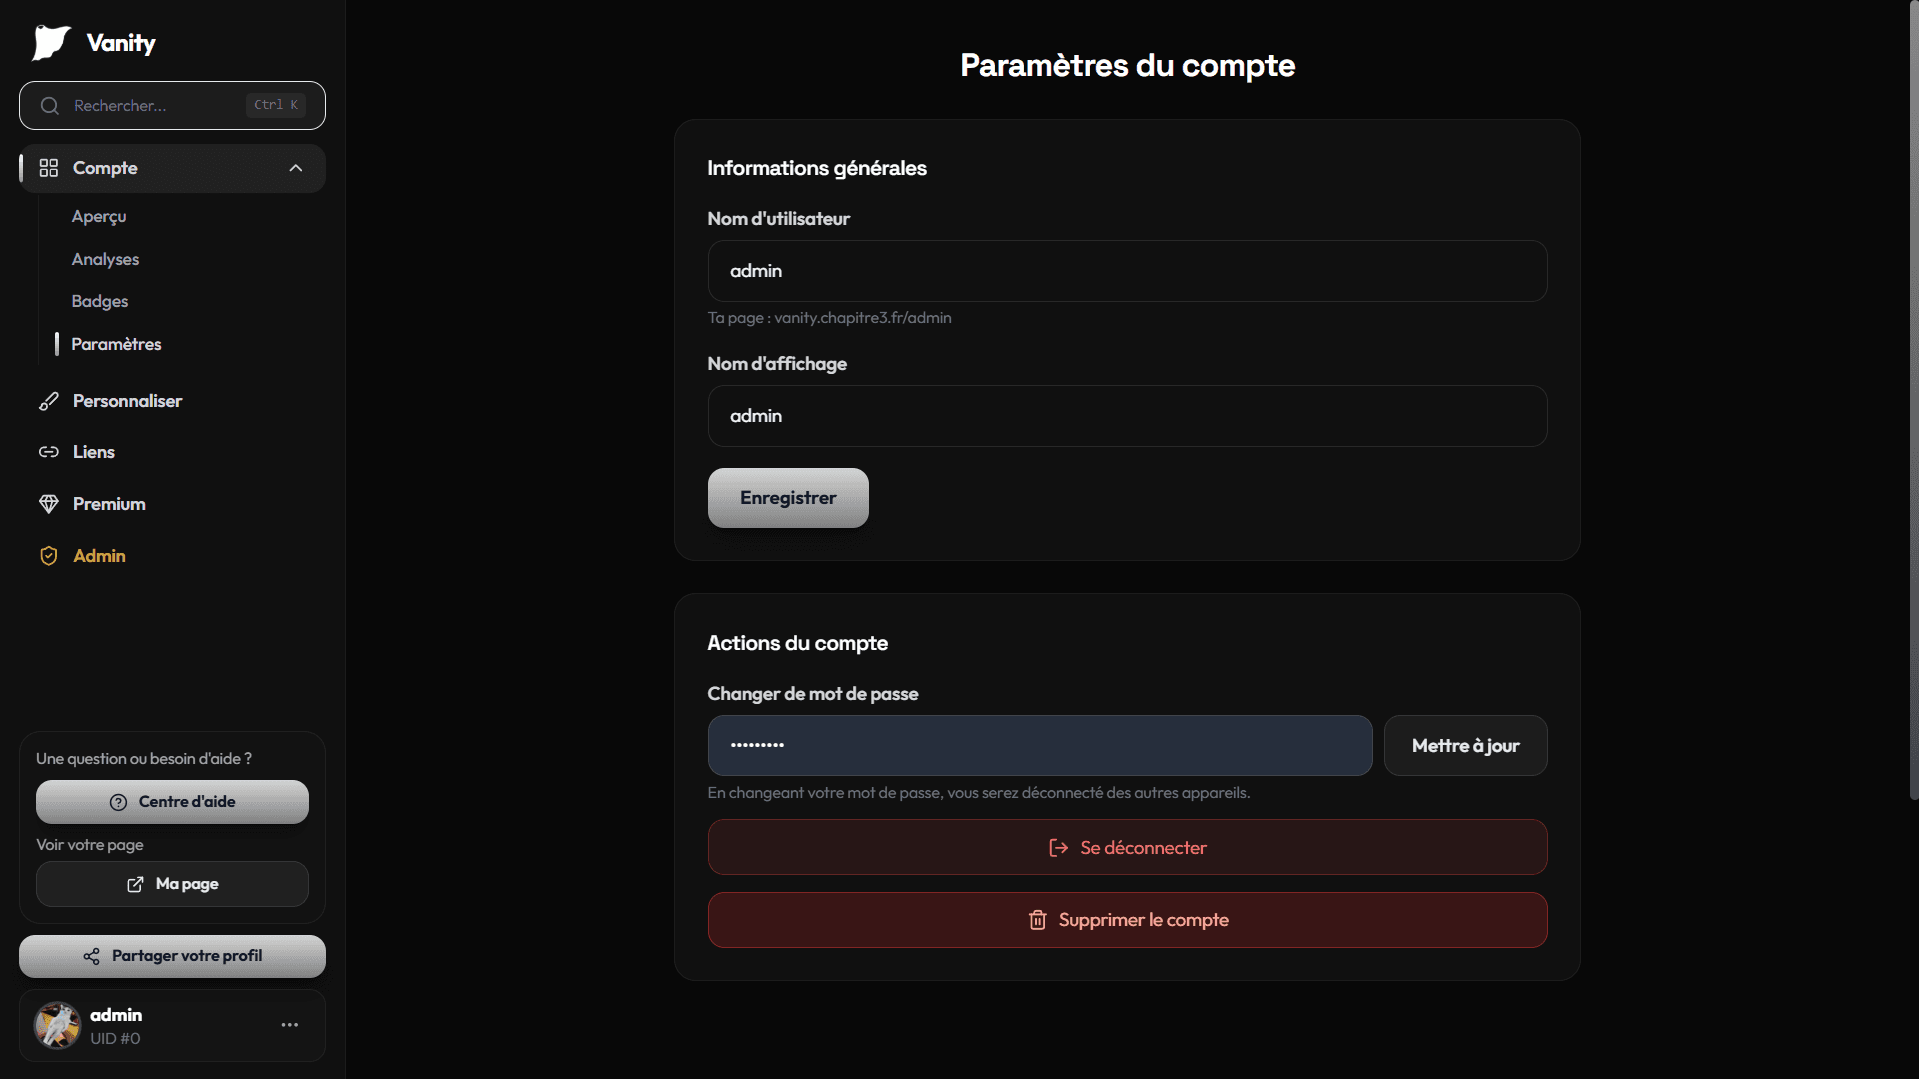The width and height of the screenshot is (1919, 1079).
Task: Click the admin profile avatar
Action: coord(57,1025)
